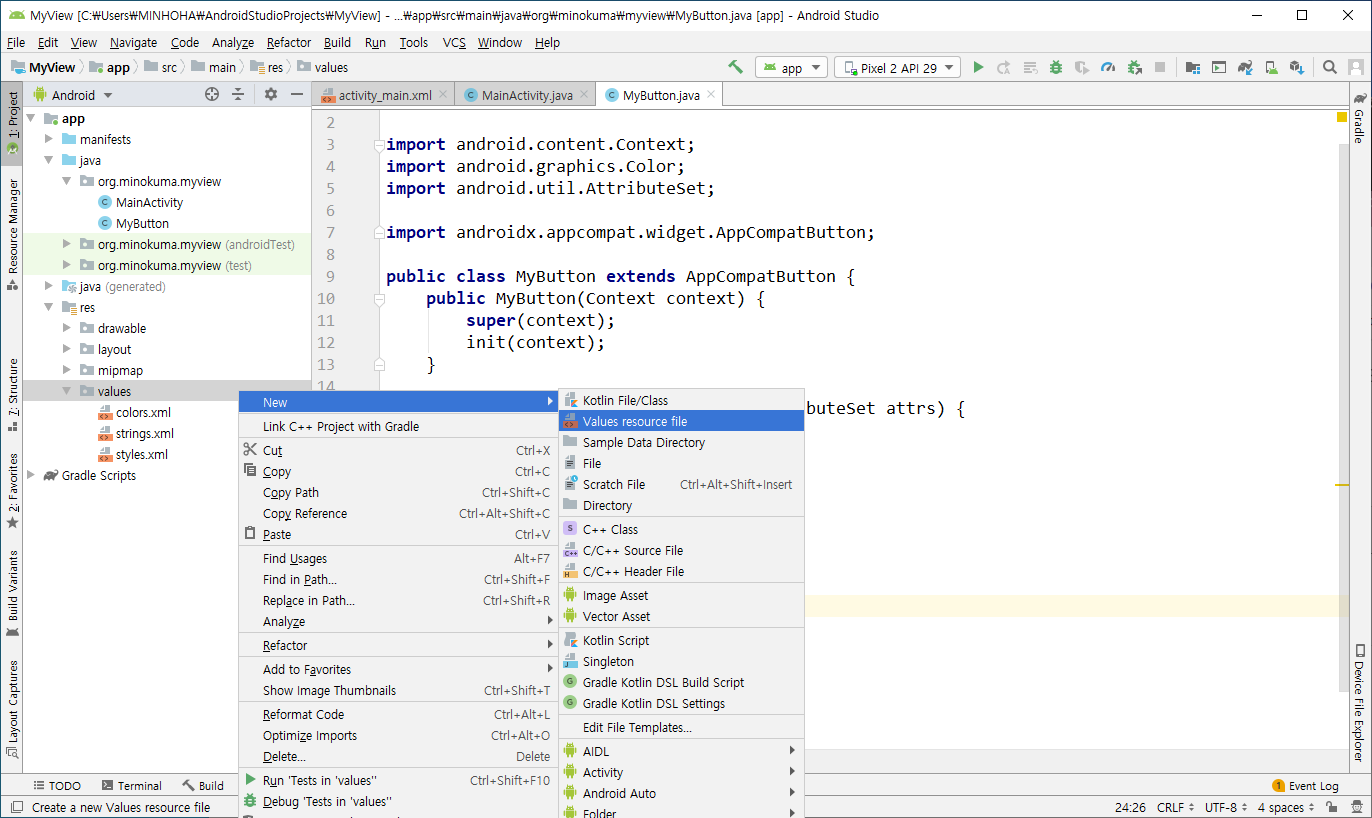
Task: Click the Make Project hammer icon
Action: pyautogui.click(x=735, y=67)
